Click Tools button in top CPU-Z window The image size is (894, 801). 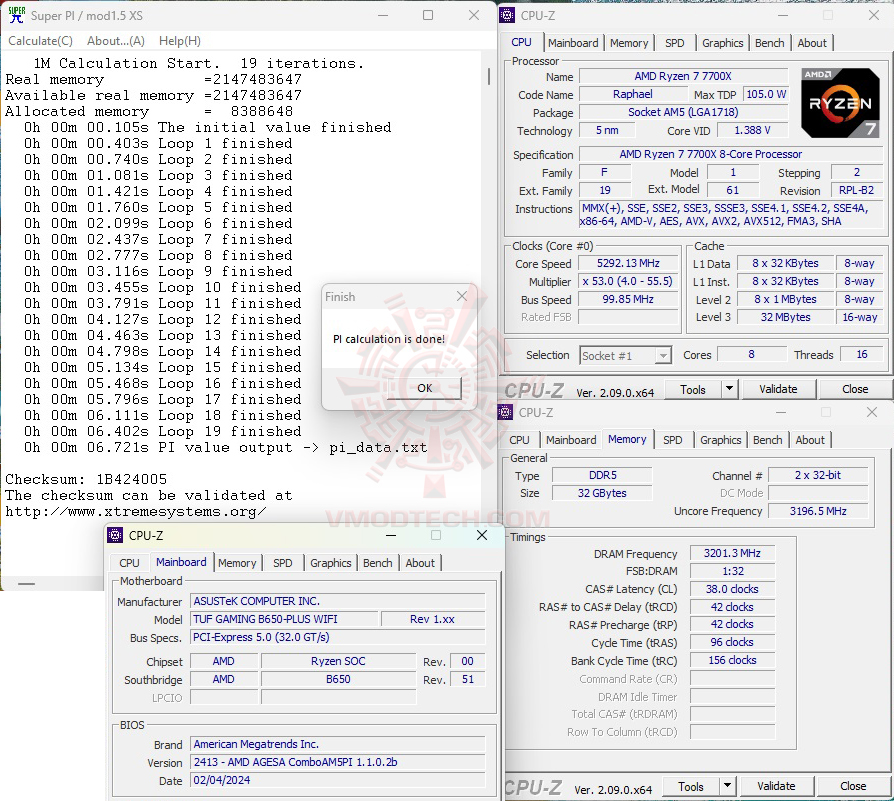coord(692,390)
